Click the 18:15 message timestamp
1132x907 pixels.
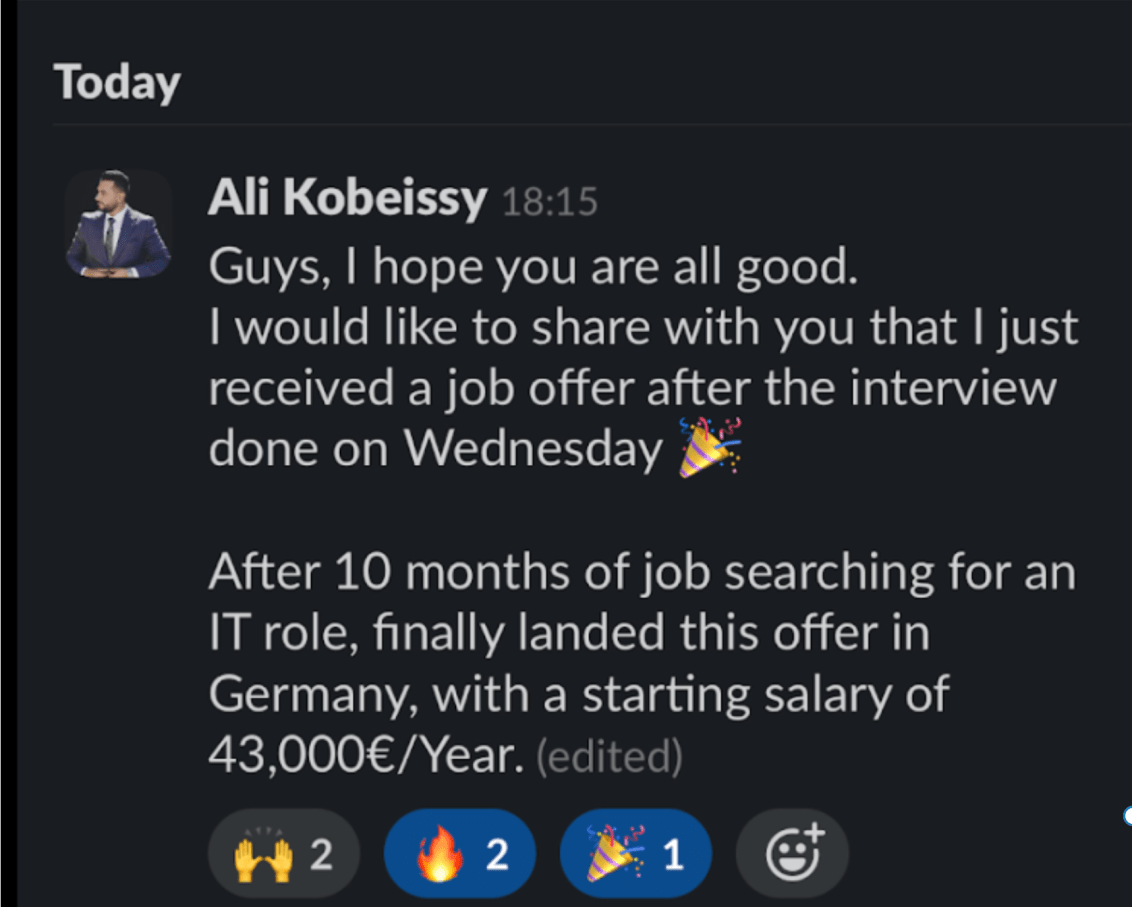coord(549,203)
